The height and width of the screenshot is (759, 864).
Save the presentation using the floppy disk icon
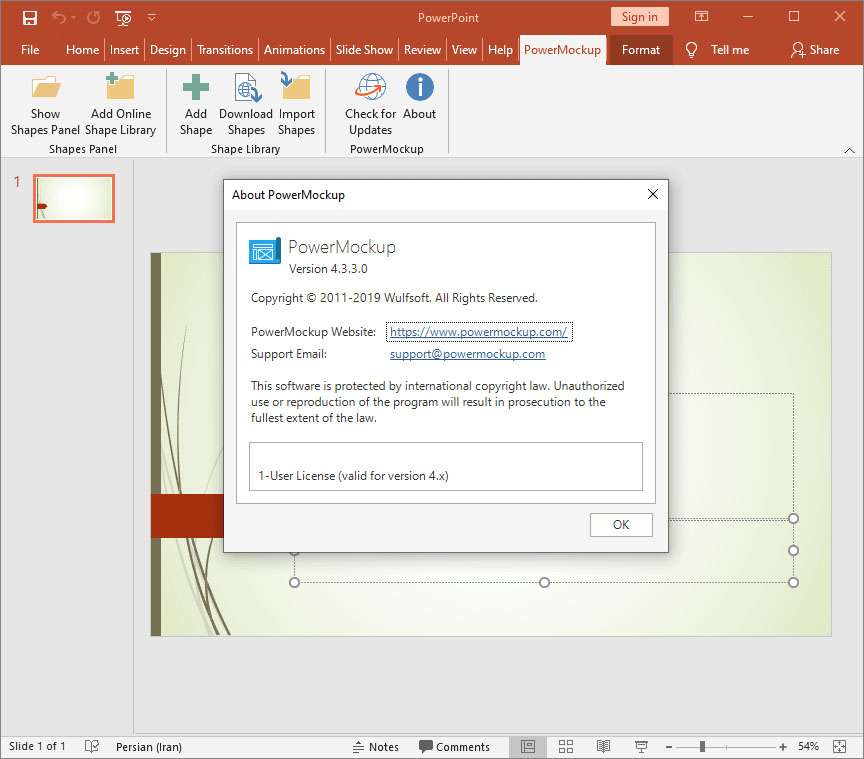[x=30, y=17]
